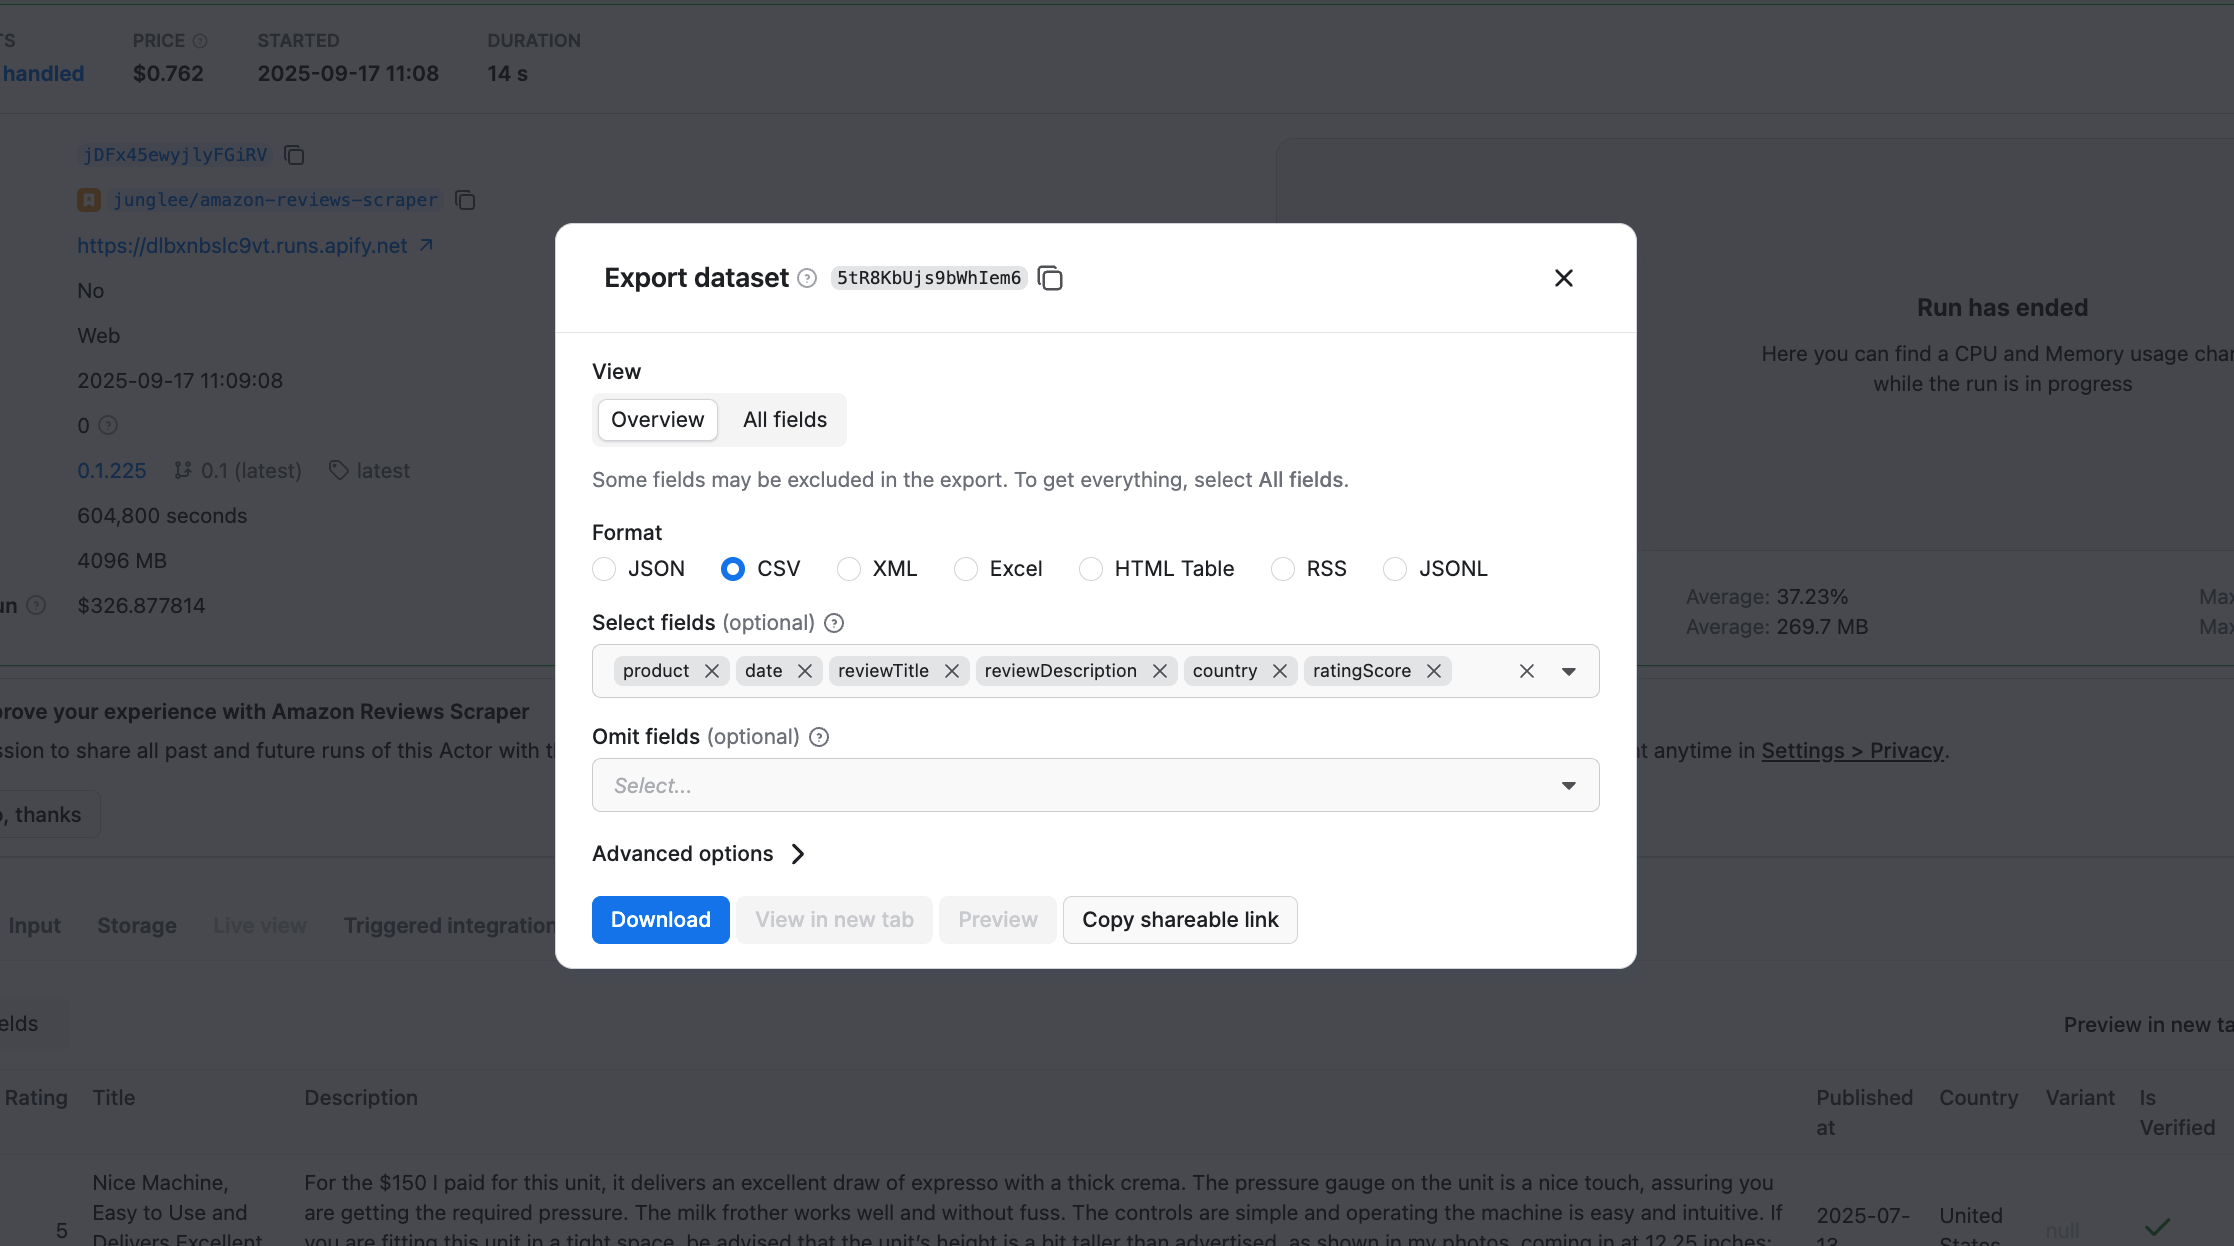Open the help tooltip beside Export dataset
Image resolution: width=2234 pixels, height=1246 pixels.
point(806,278)
